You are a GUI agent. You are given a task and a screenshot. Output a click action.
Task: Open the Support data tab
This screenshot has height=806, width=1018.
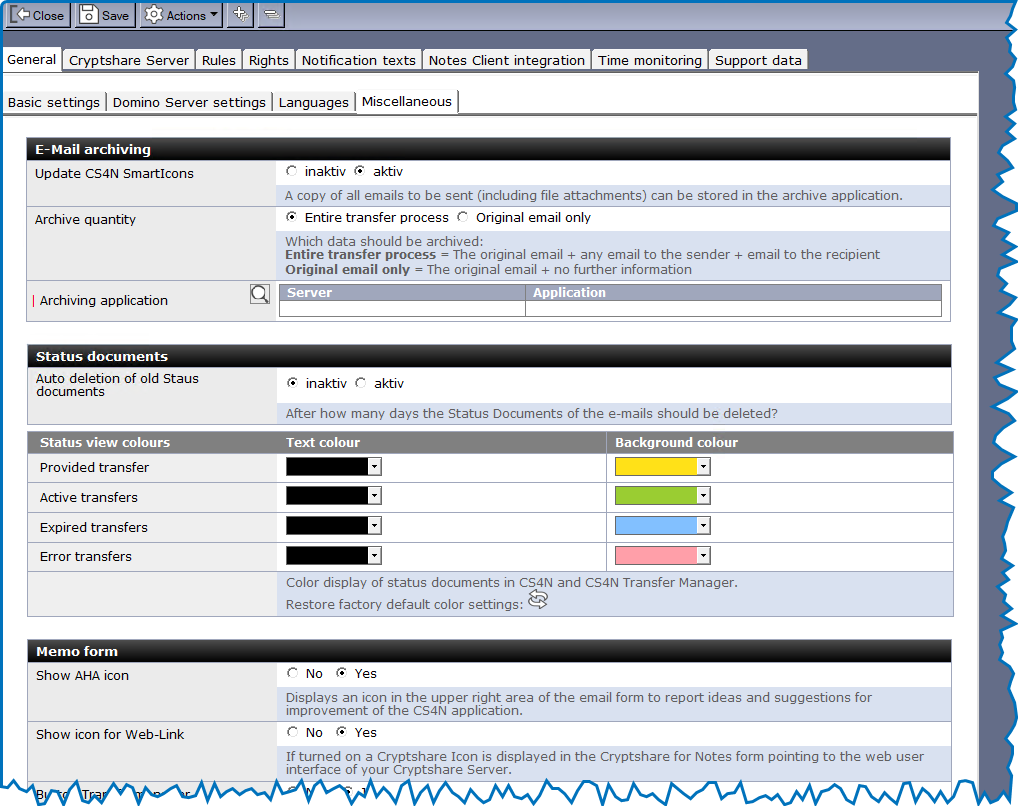tap(758, 60)
